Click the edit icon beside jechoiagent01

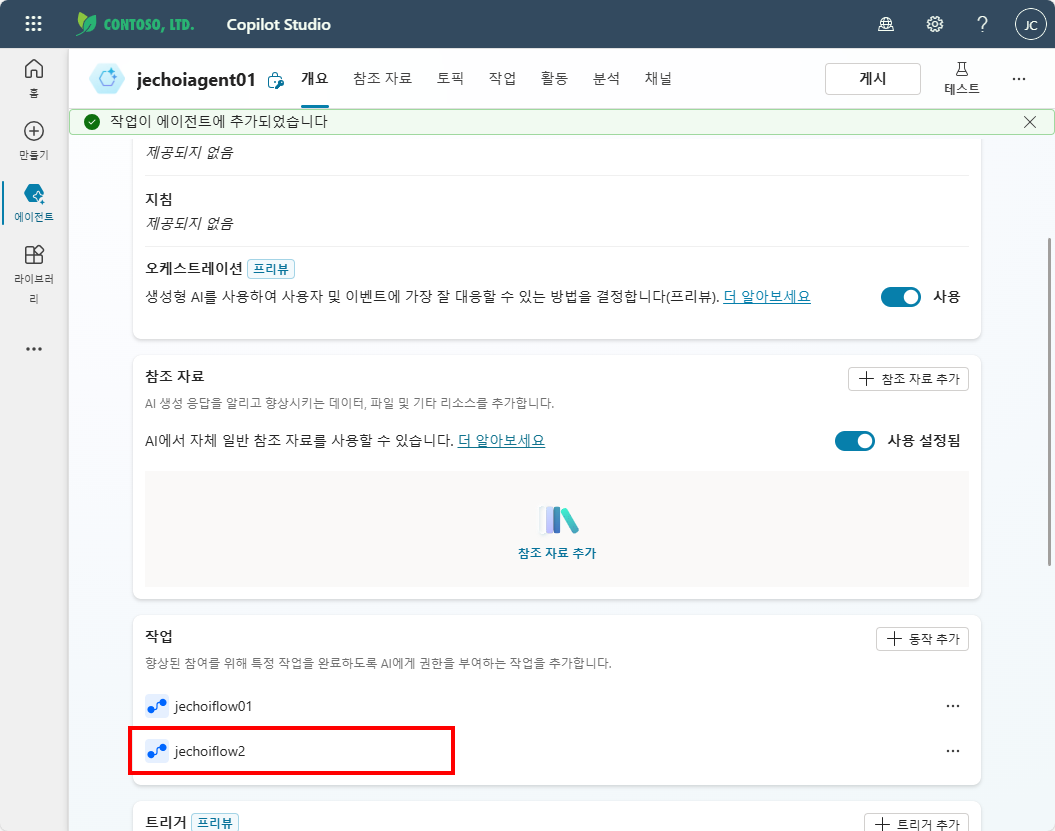276,81
